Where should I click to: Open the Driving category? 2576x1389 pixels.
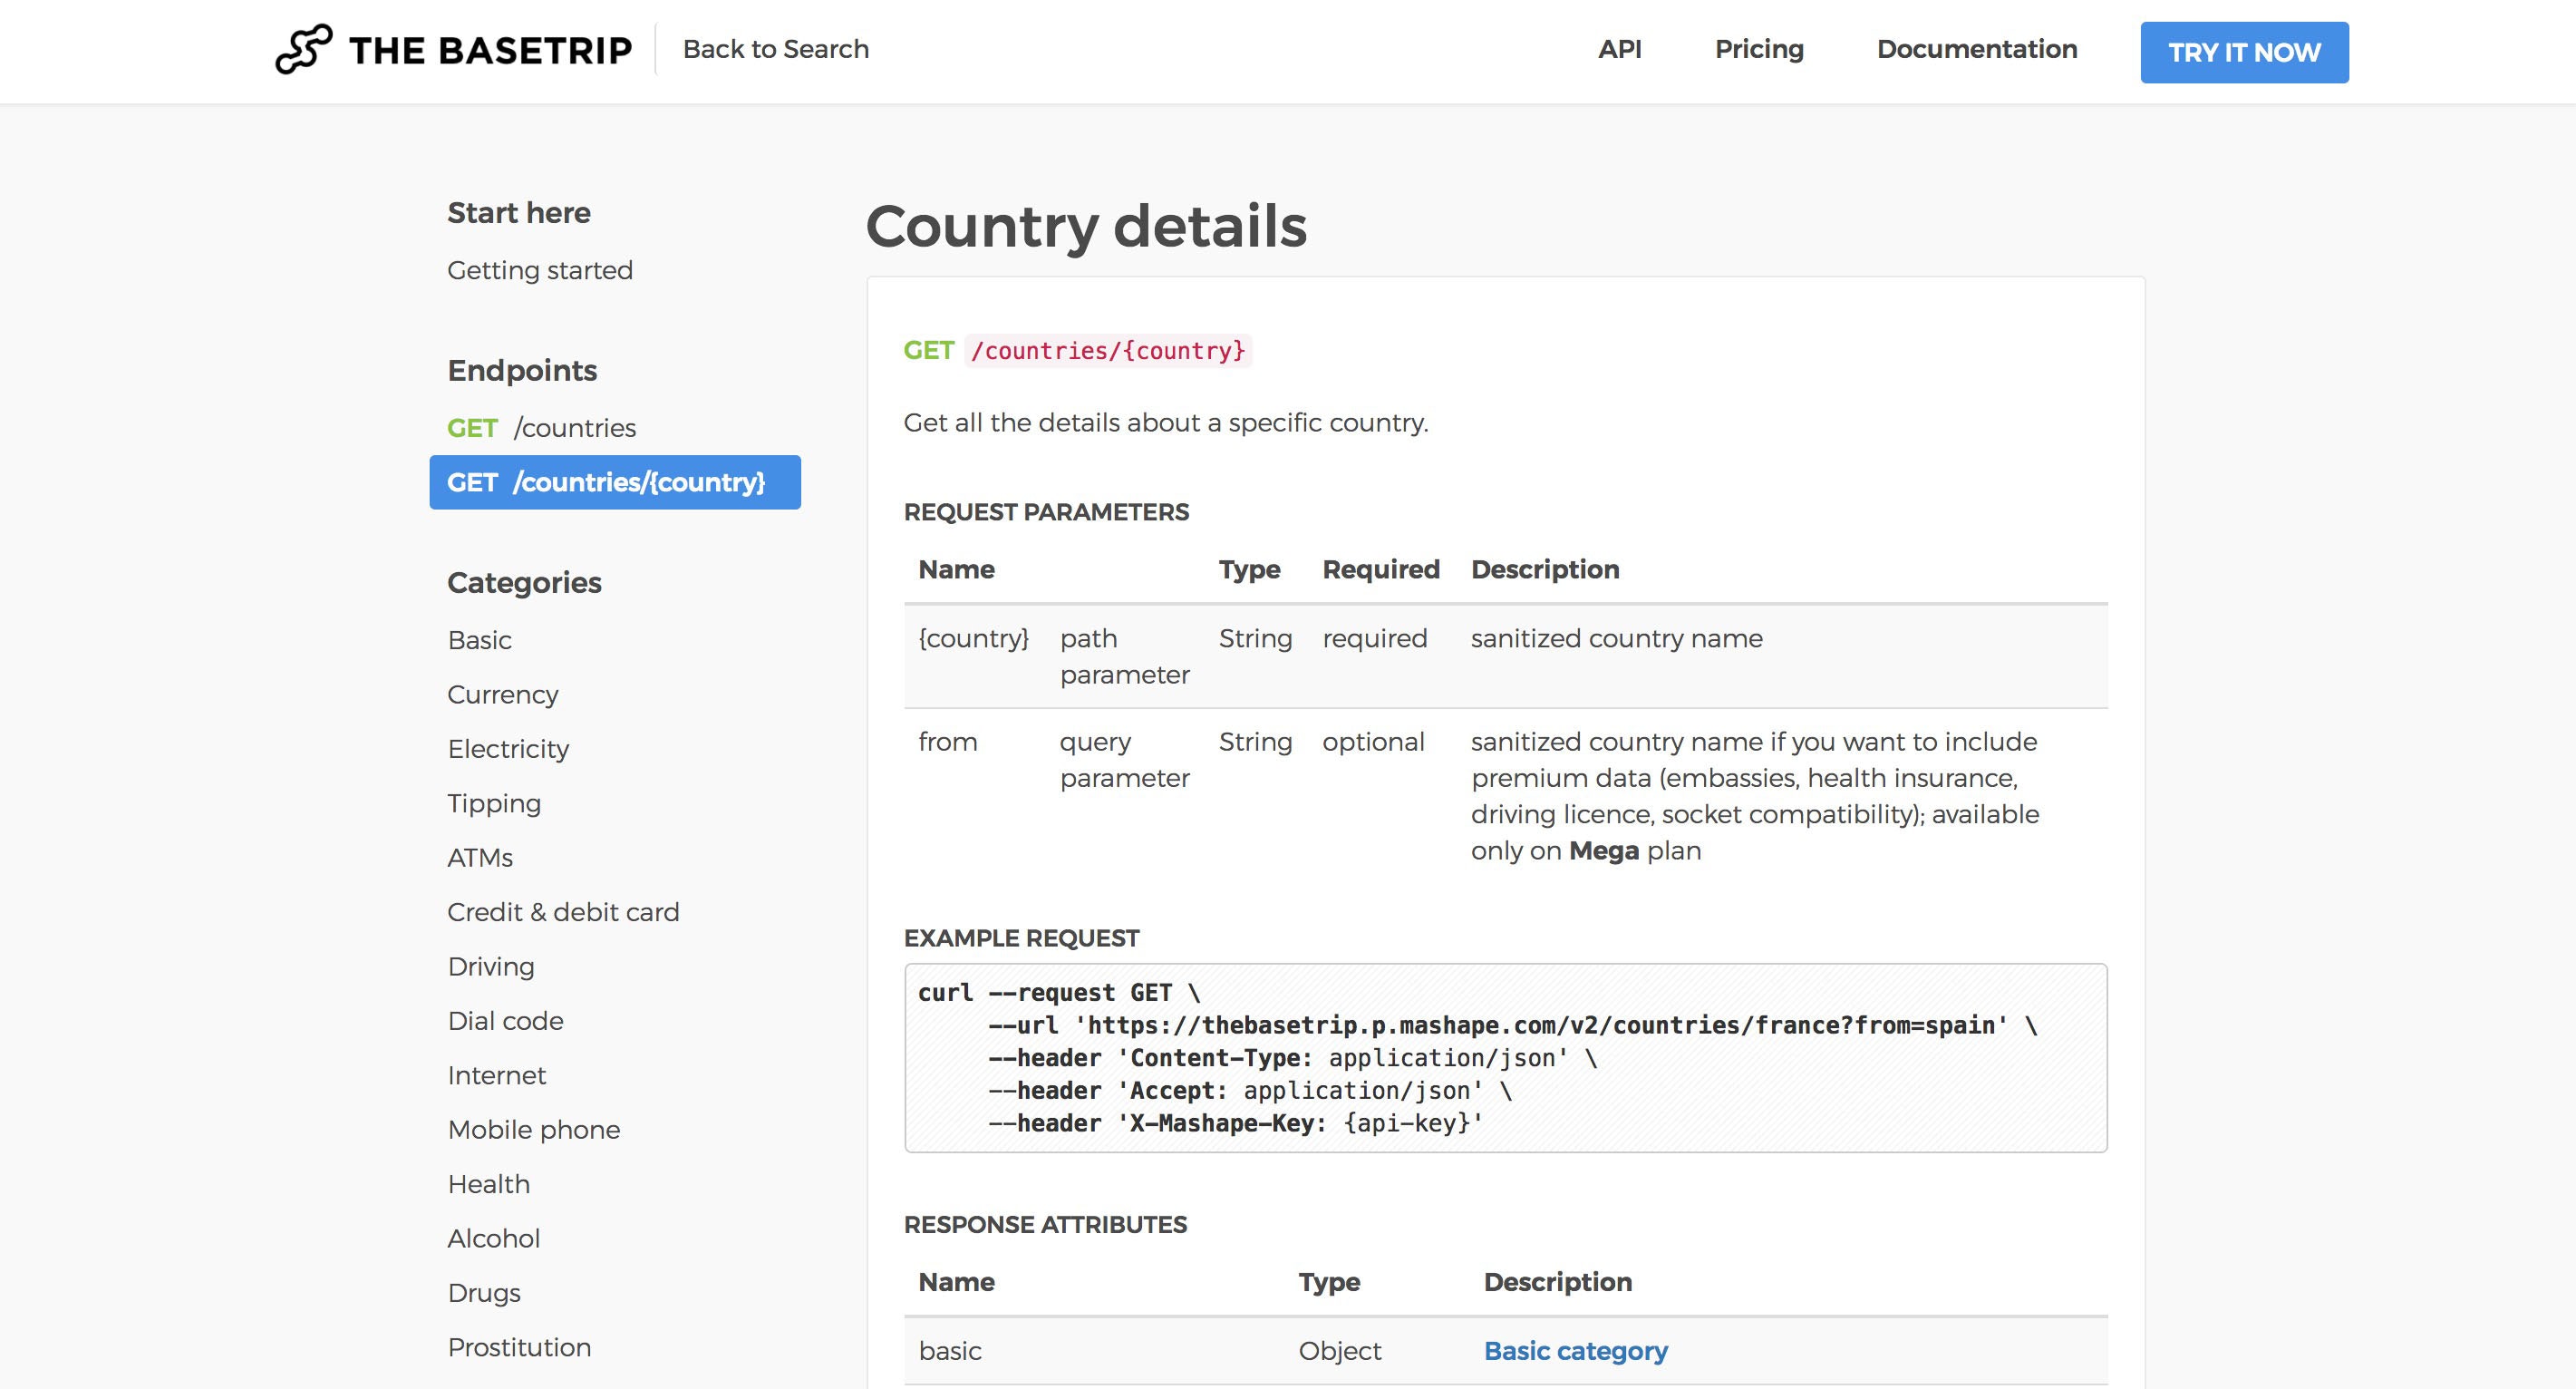click(491, 966)
